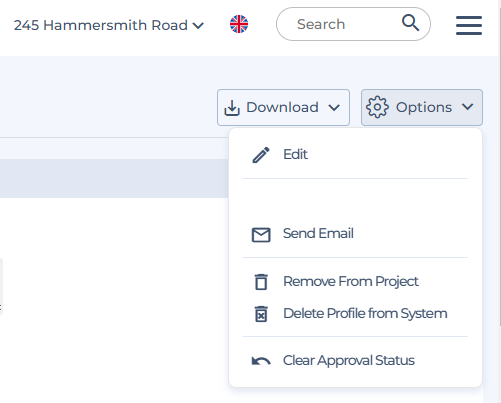Image resolution: width=501 pixels, height=403 pixels.
Task: Click the gear icon on Options
Action: [377, 107]
